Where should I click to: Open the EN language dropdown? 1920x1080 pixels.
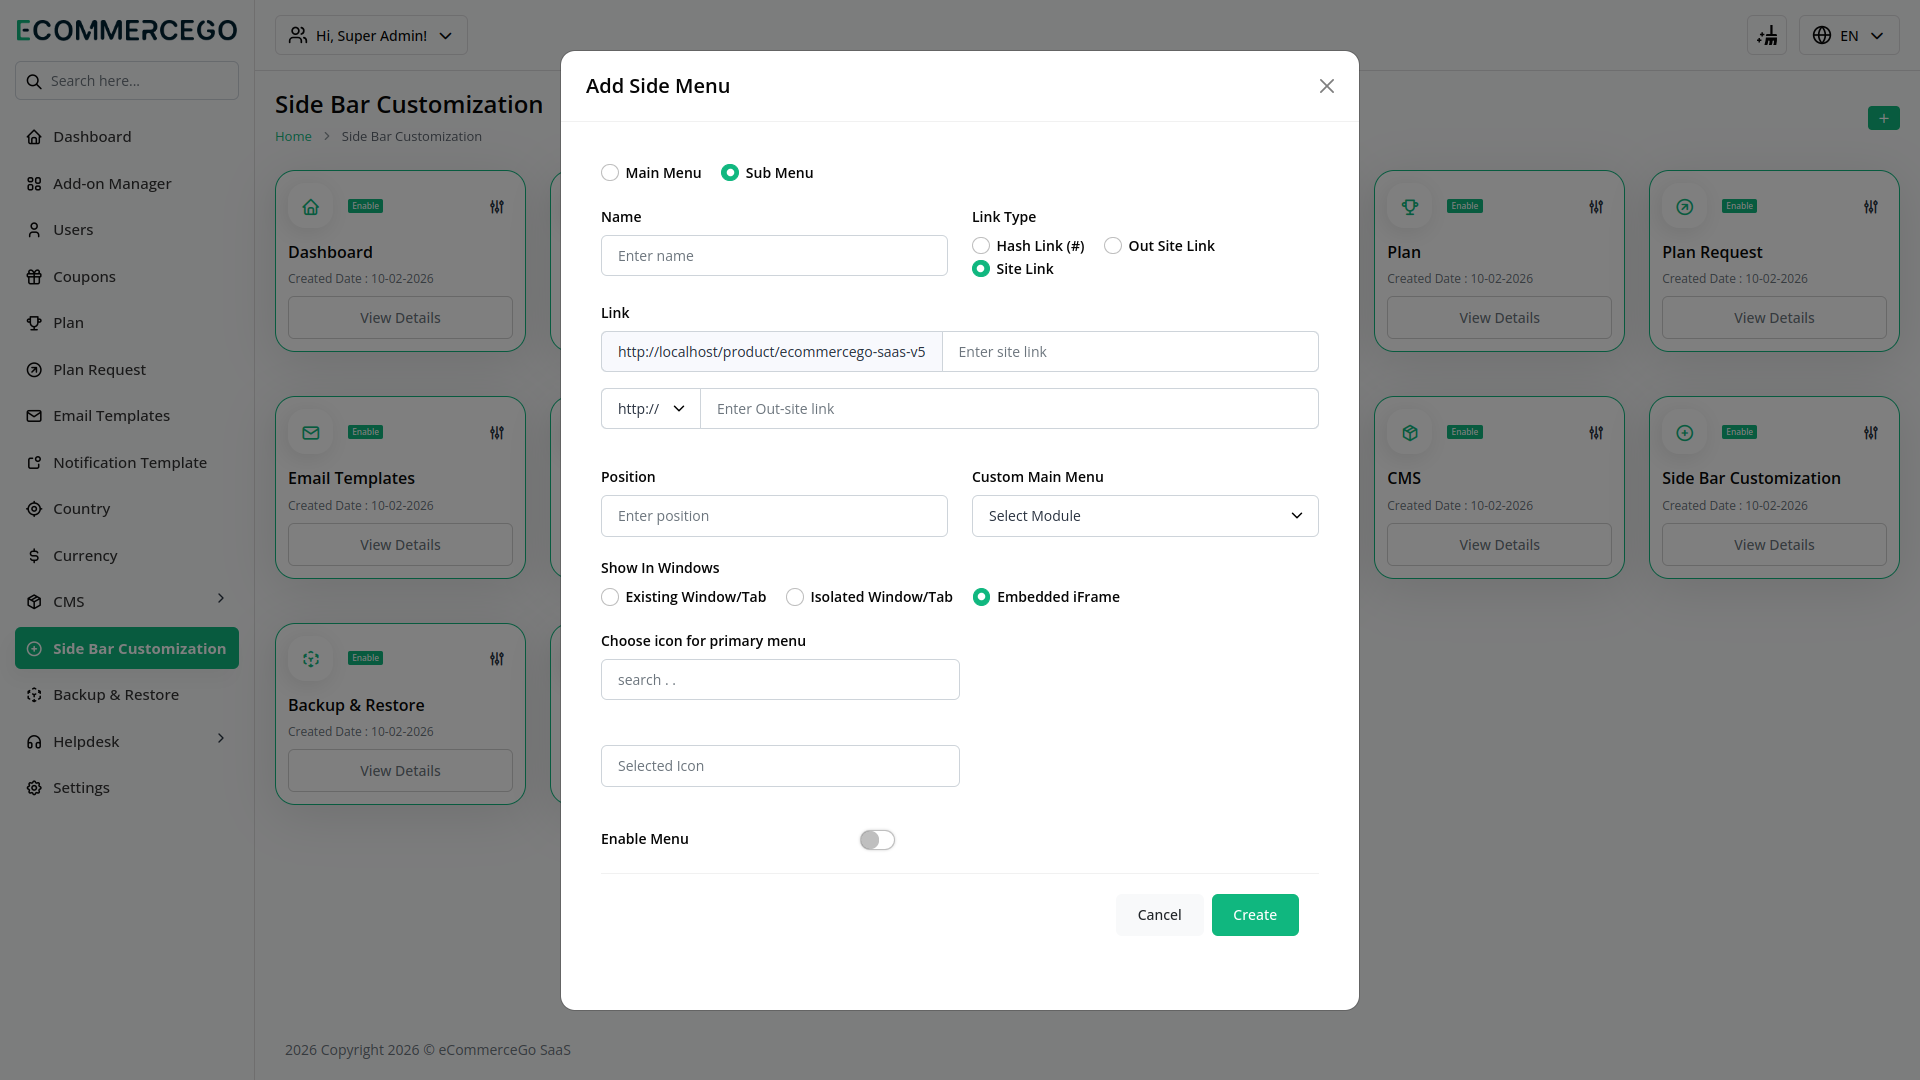click(1849, 35)
